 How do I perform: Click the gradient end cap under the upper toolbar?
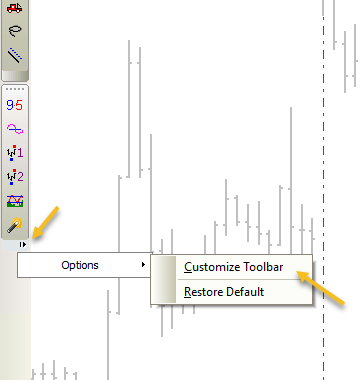pos(15,76)
